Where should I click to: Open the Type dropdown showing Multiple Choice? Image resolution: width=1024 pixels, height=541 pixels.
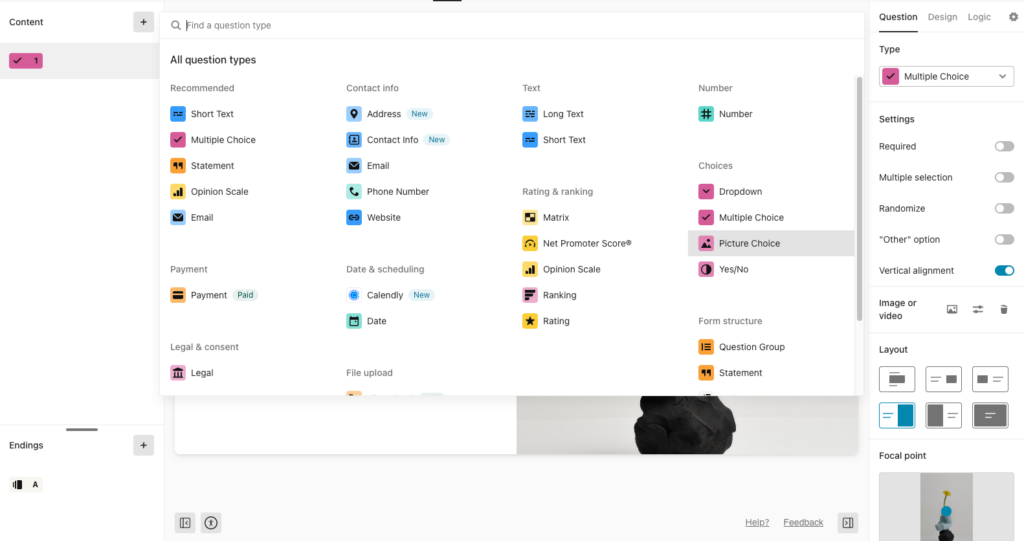(946, 76)
